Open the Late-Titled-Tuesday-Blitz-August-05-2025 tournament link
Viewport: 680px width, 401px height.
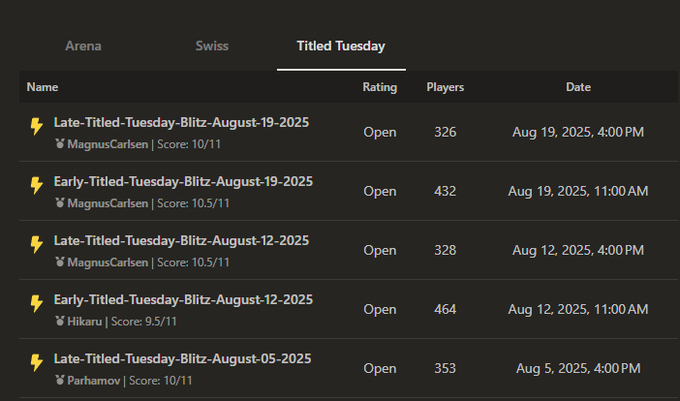tap(182, 358)
